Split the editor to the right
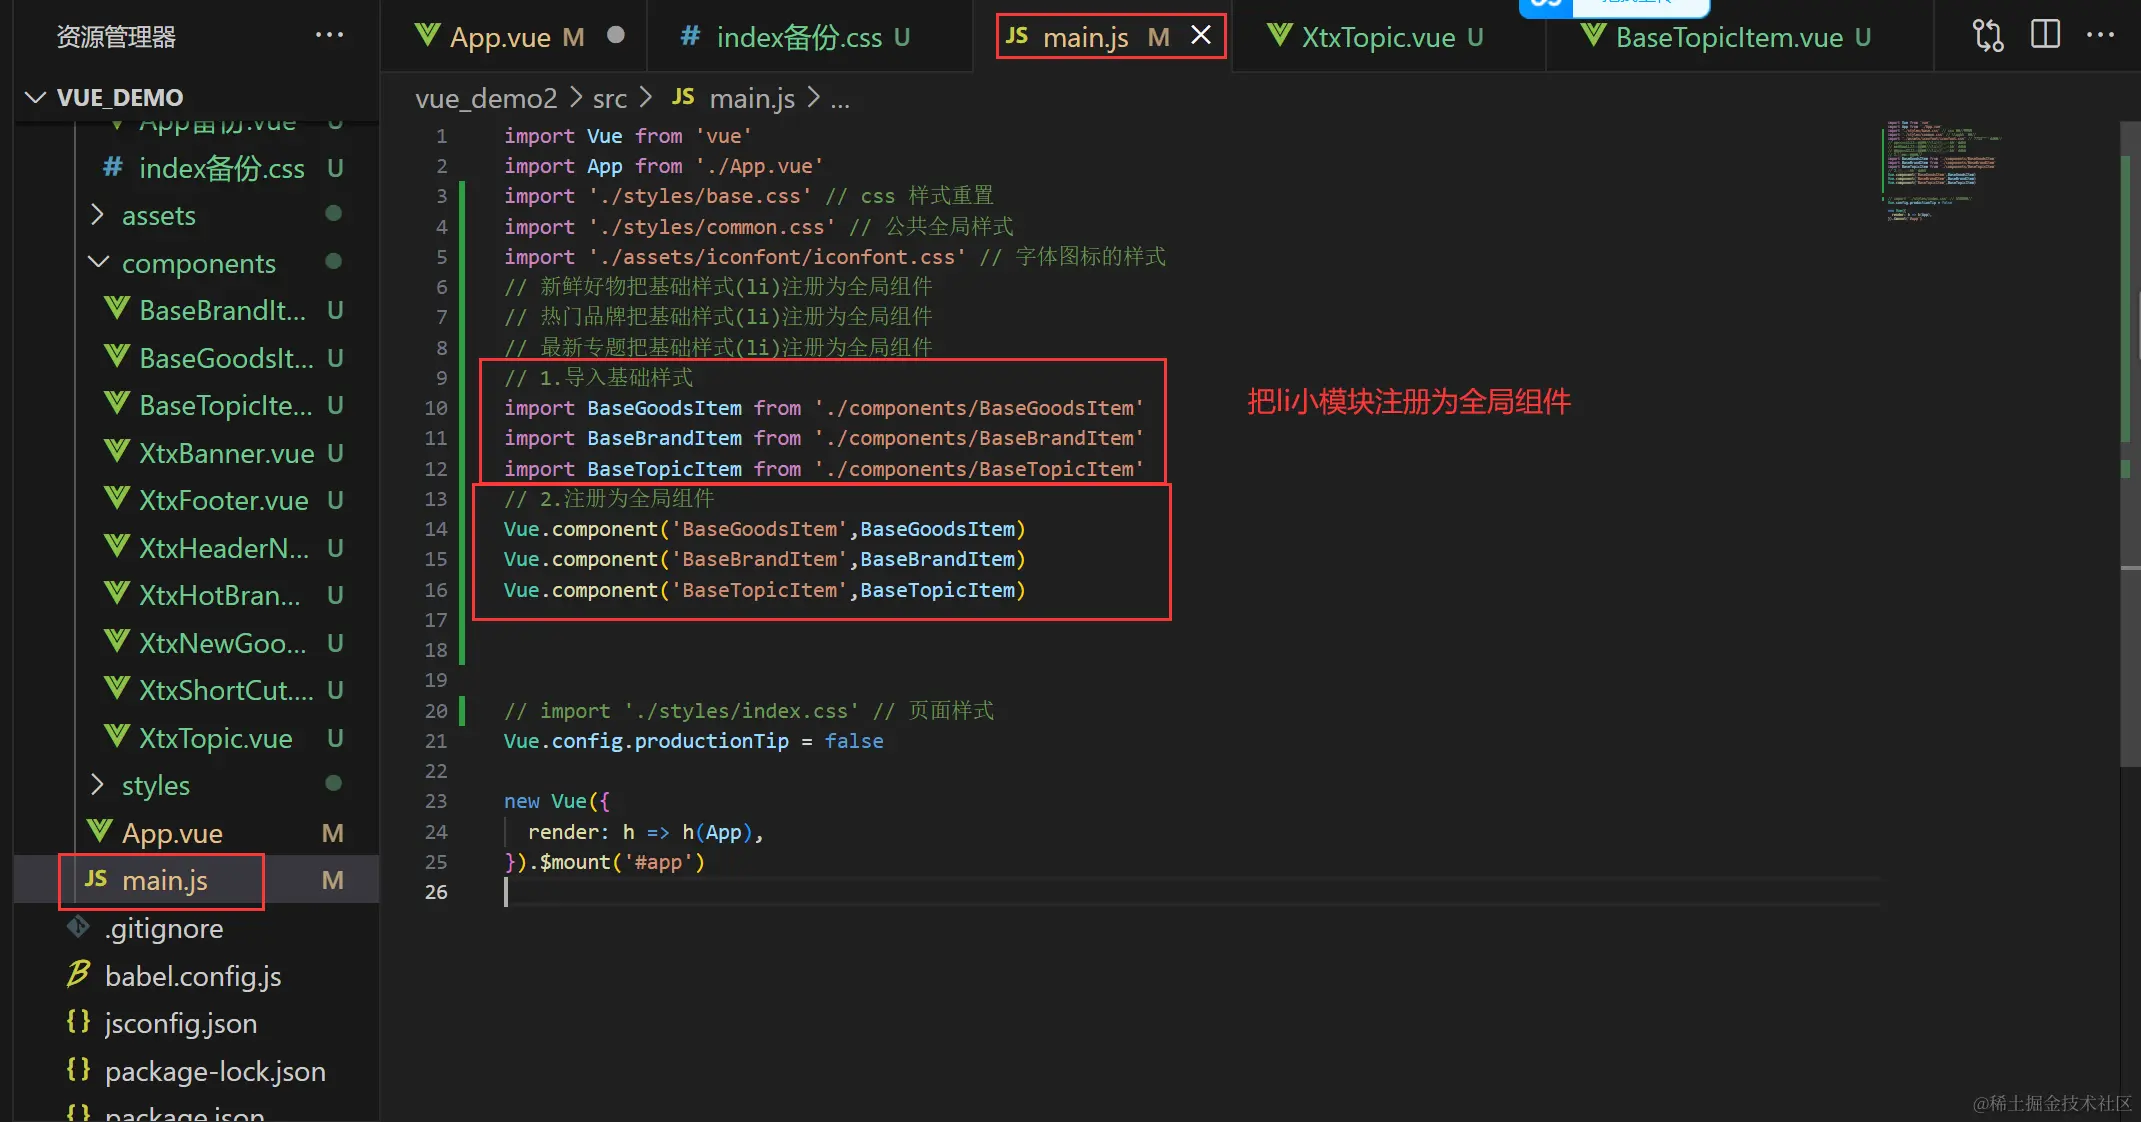Viewport: 2141px width, 1122px height. (x=2045, y=35)
